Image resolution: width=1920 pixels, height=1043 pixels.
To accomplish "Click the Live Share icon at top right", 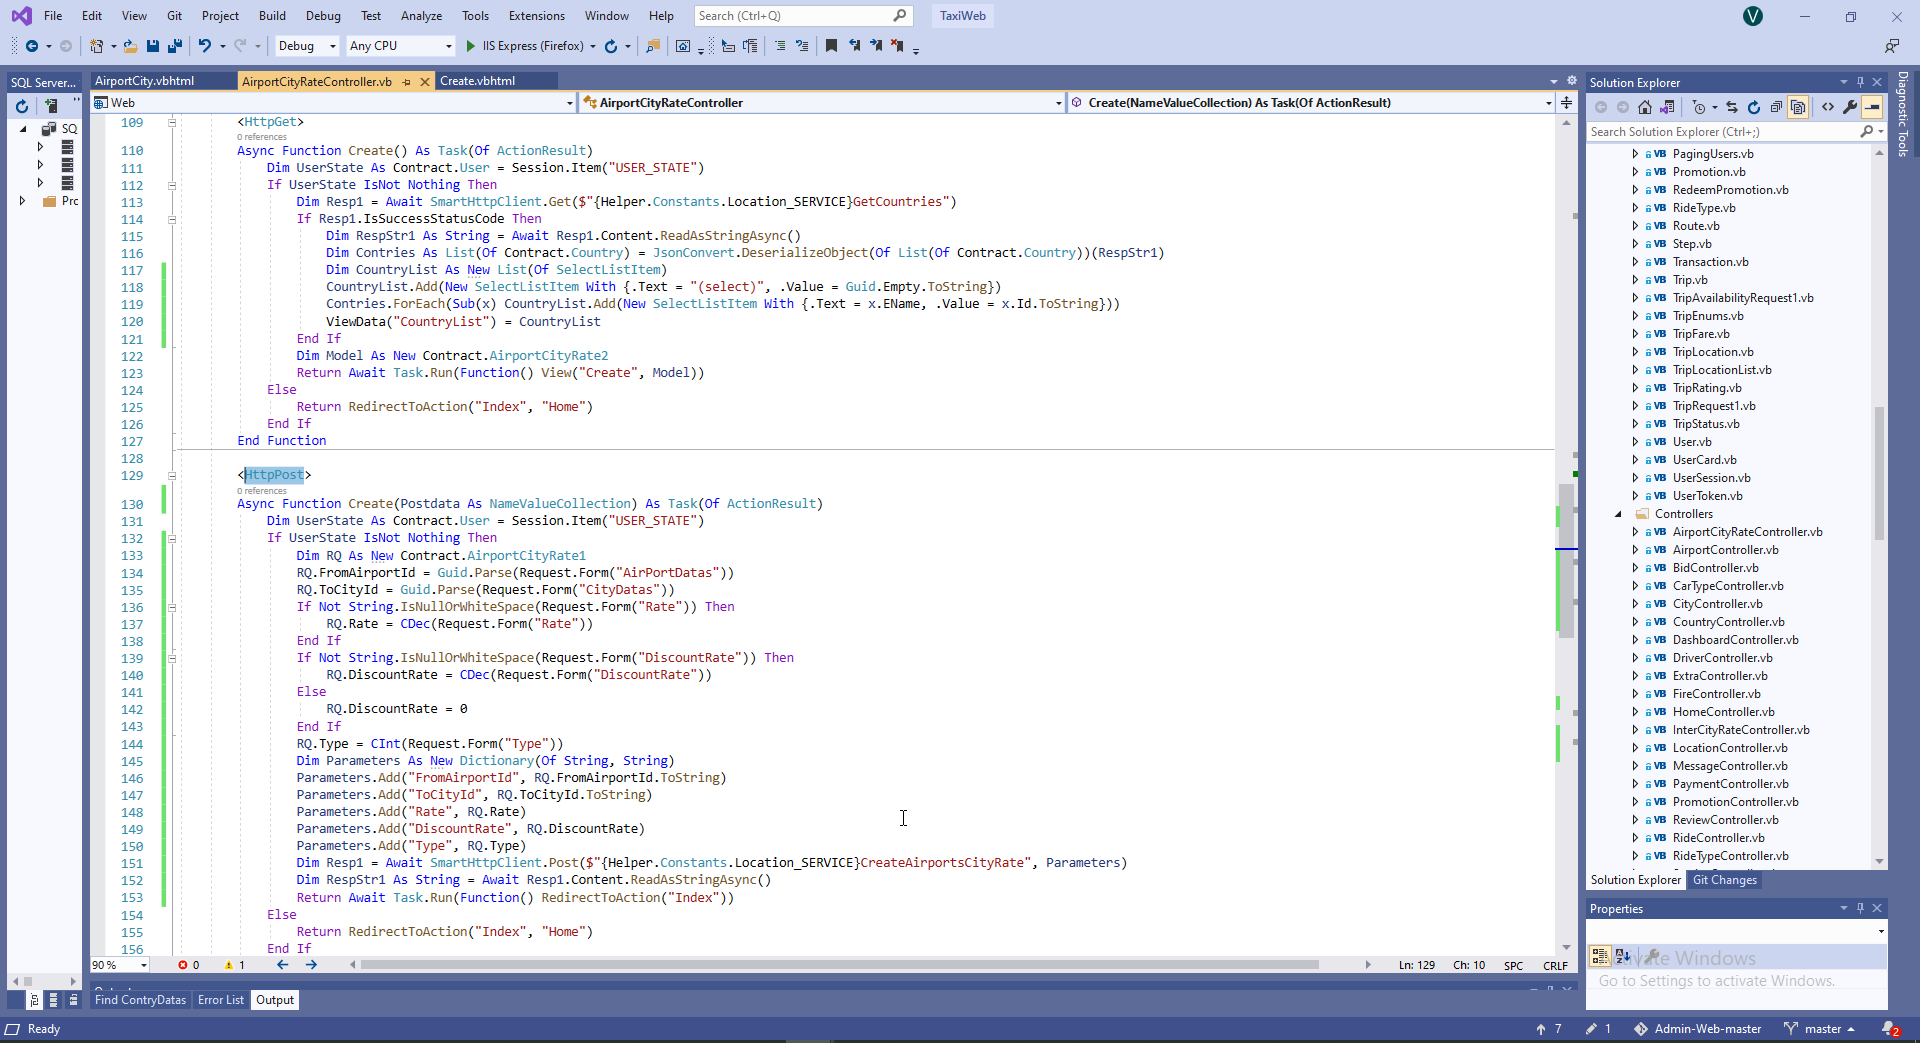I will [x=1892, y=46].
